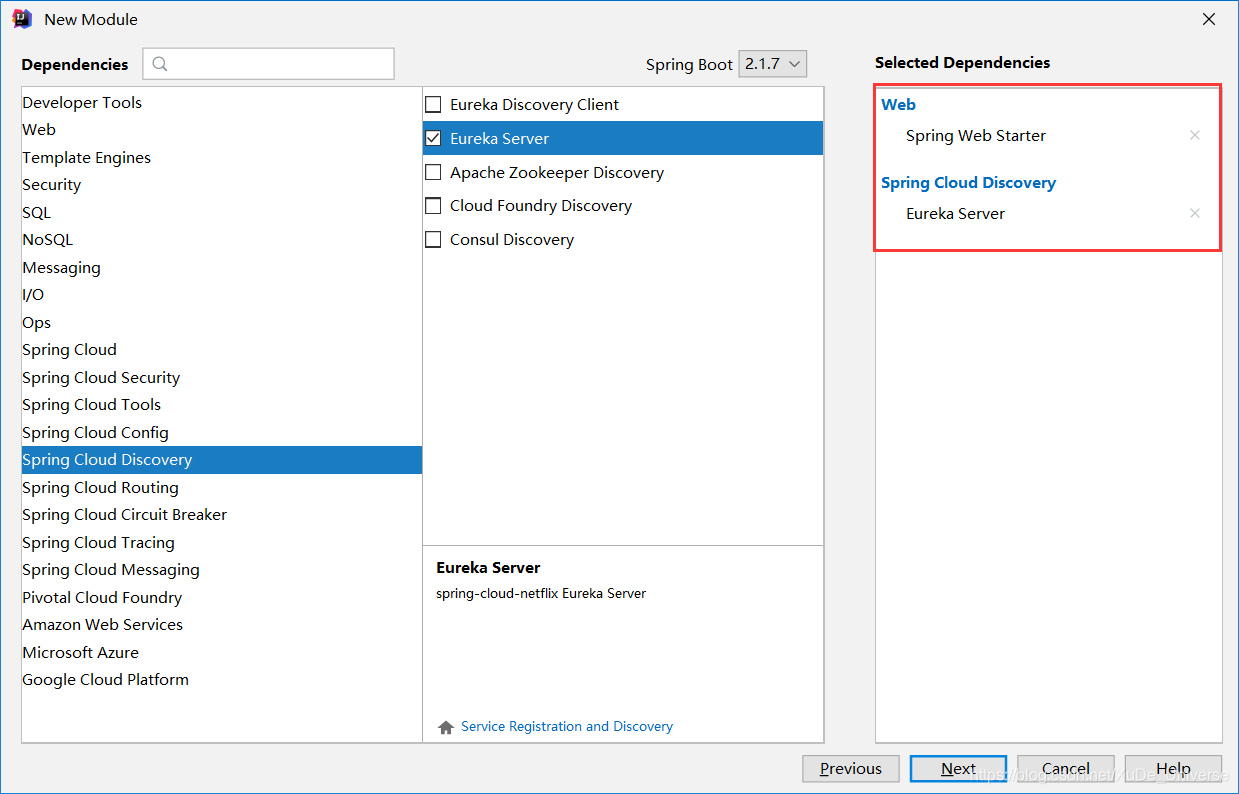Open the Service Registration and Discovery link

pyautogui.click(x=567, y=727)
